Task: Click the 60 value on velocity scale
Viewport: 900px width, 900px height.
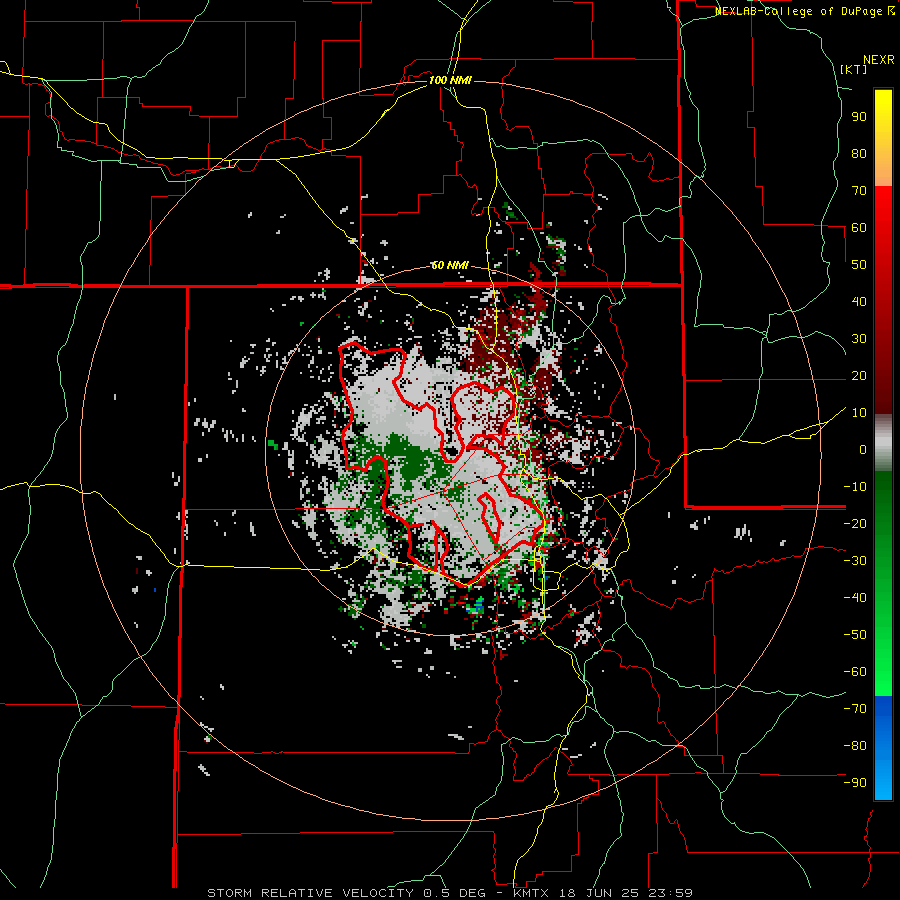Action: [x=859, y=227]
